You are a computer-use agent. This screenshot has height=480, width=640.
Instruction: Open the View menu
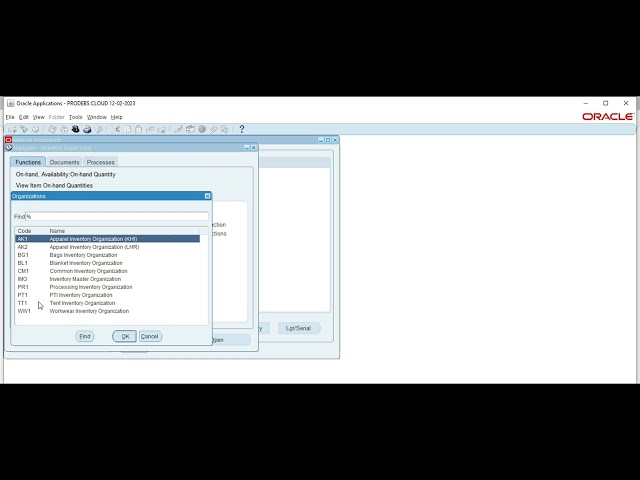[38, 117]
